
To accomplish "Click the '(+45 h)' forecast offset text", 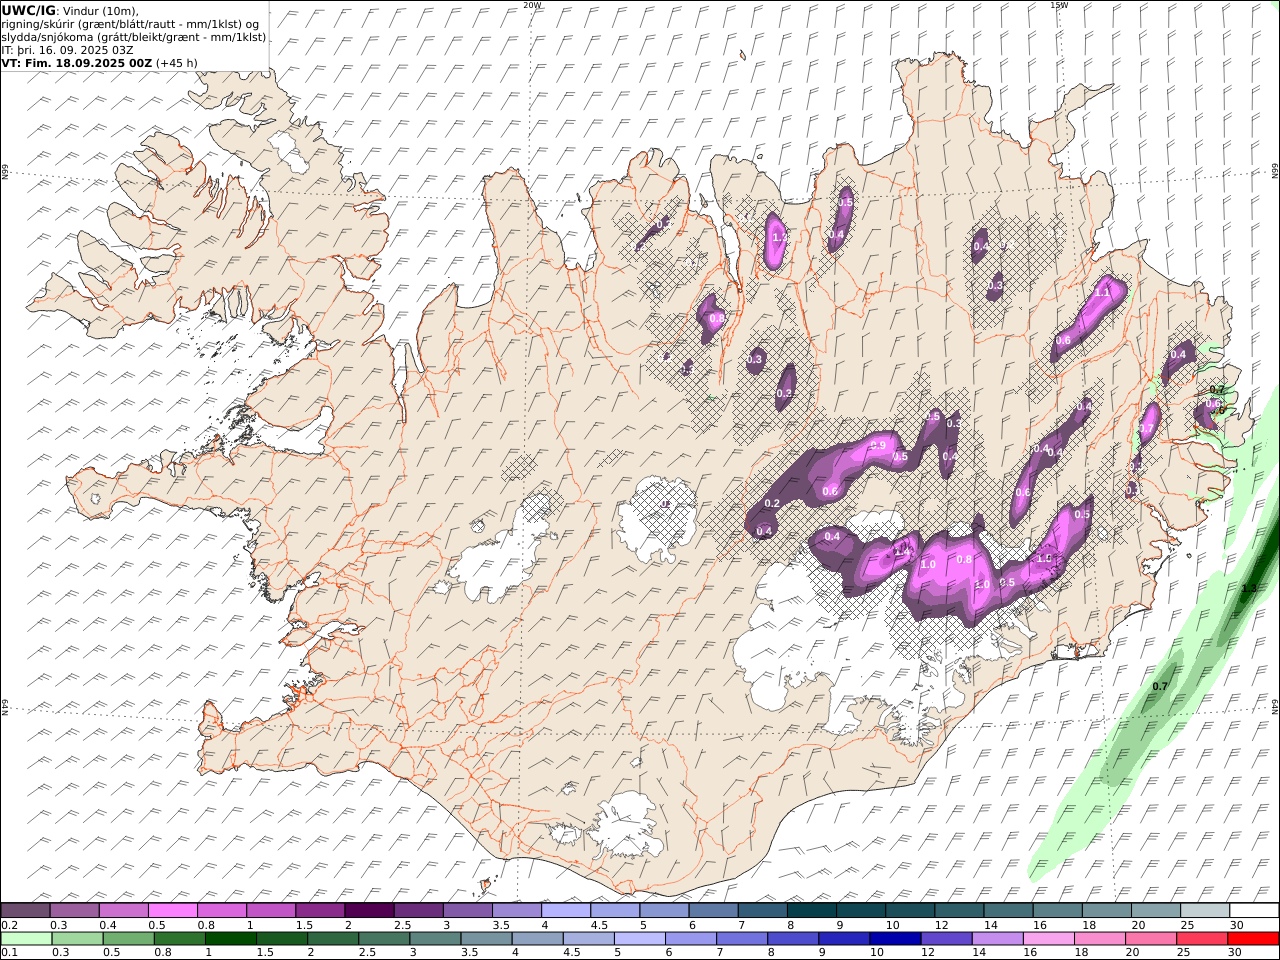I will 177,63.
